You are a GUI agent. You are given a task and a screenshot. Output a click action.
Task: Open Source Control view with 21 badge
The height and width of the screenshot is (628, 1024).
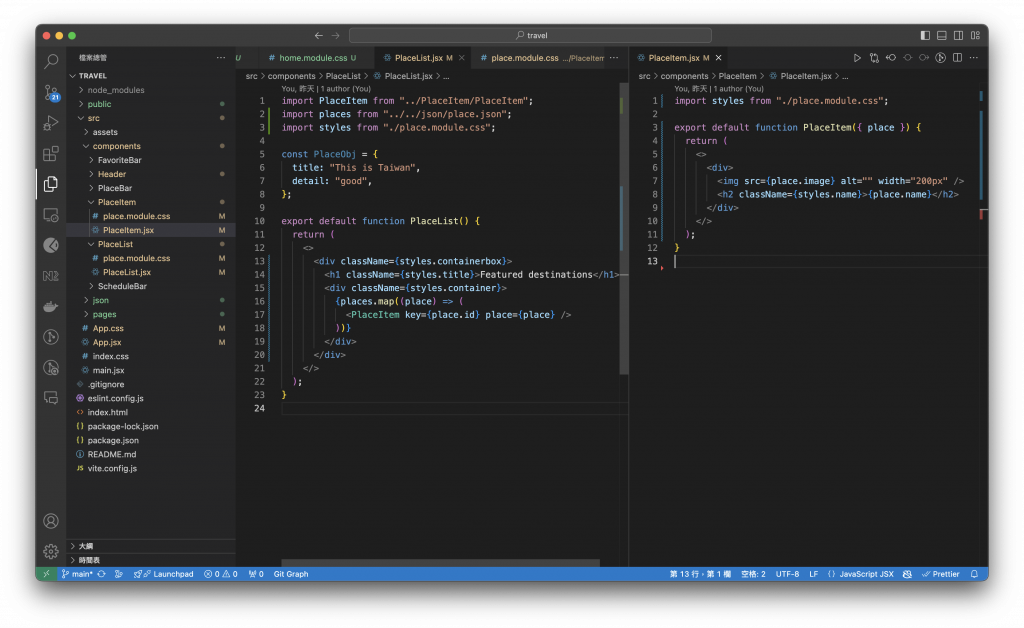51,93
